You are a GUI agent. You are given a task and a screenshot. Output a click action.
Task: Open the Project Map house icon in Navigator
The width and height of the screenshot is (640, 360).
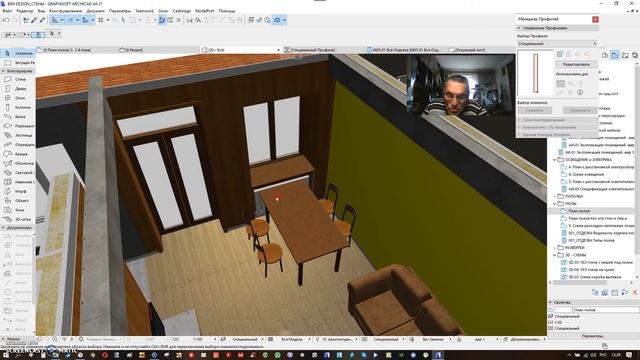coord(605,55)
